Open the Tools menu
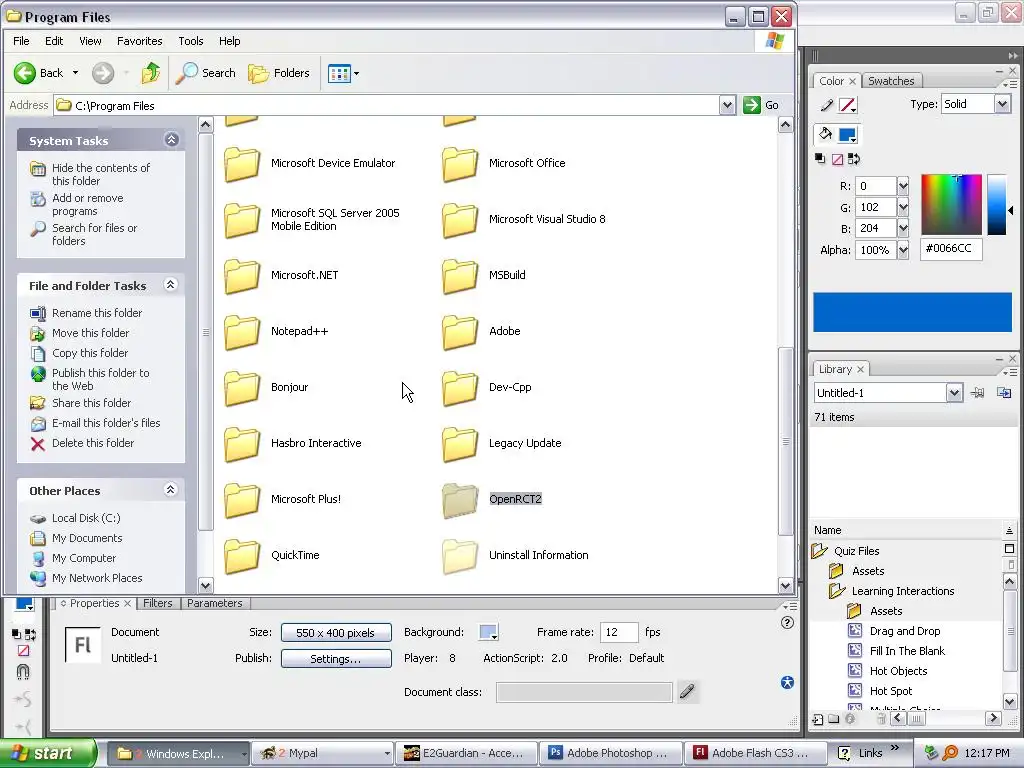Image resolution: width=1024 pixels, height=768 pixels. [191, 41]
